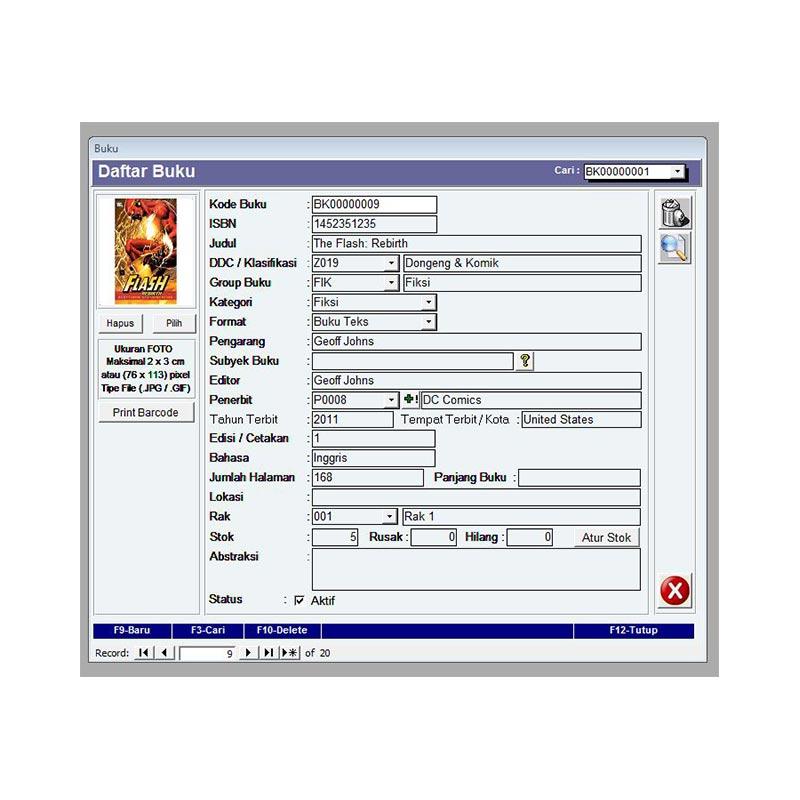Image resolution: width=800 pixels, height=800 pixels.
Task: Toggle the Aktif status checkbox
Action: coord(299,601)
